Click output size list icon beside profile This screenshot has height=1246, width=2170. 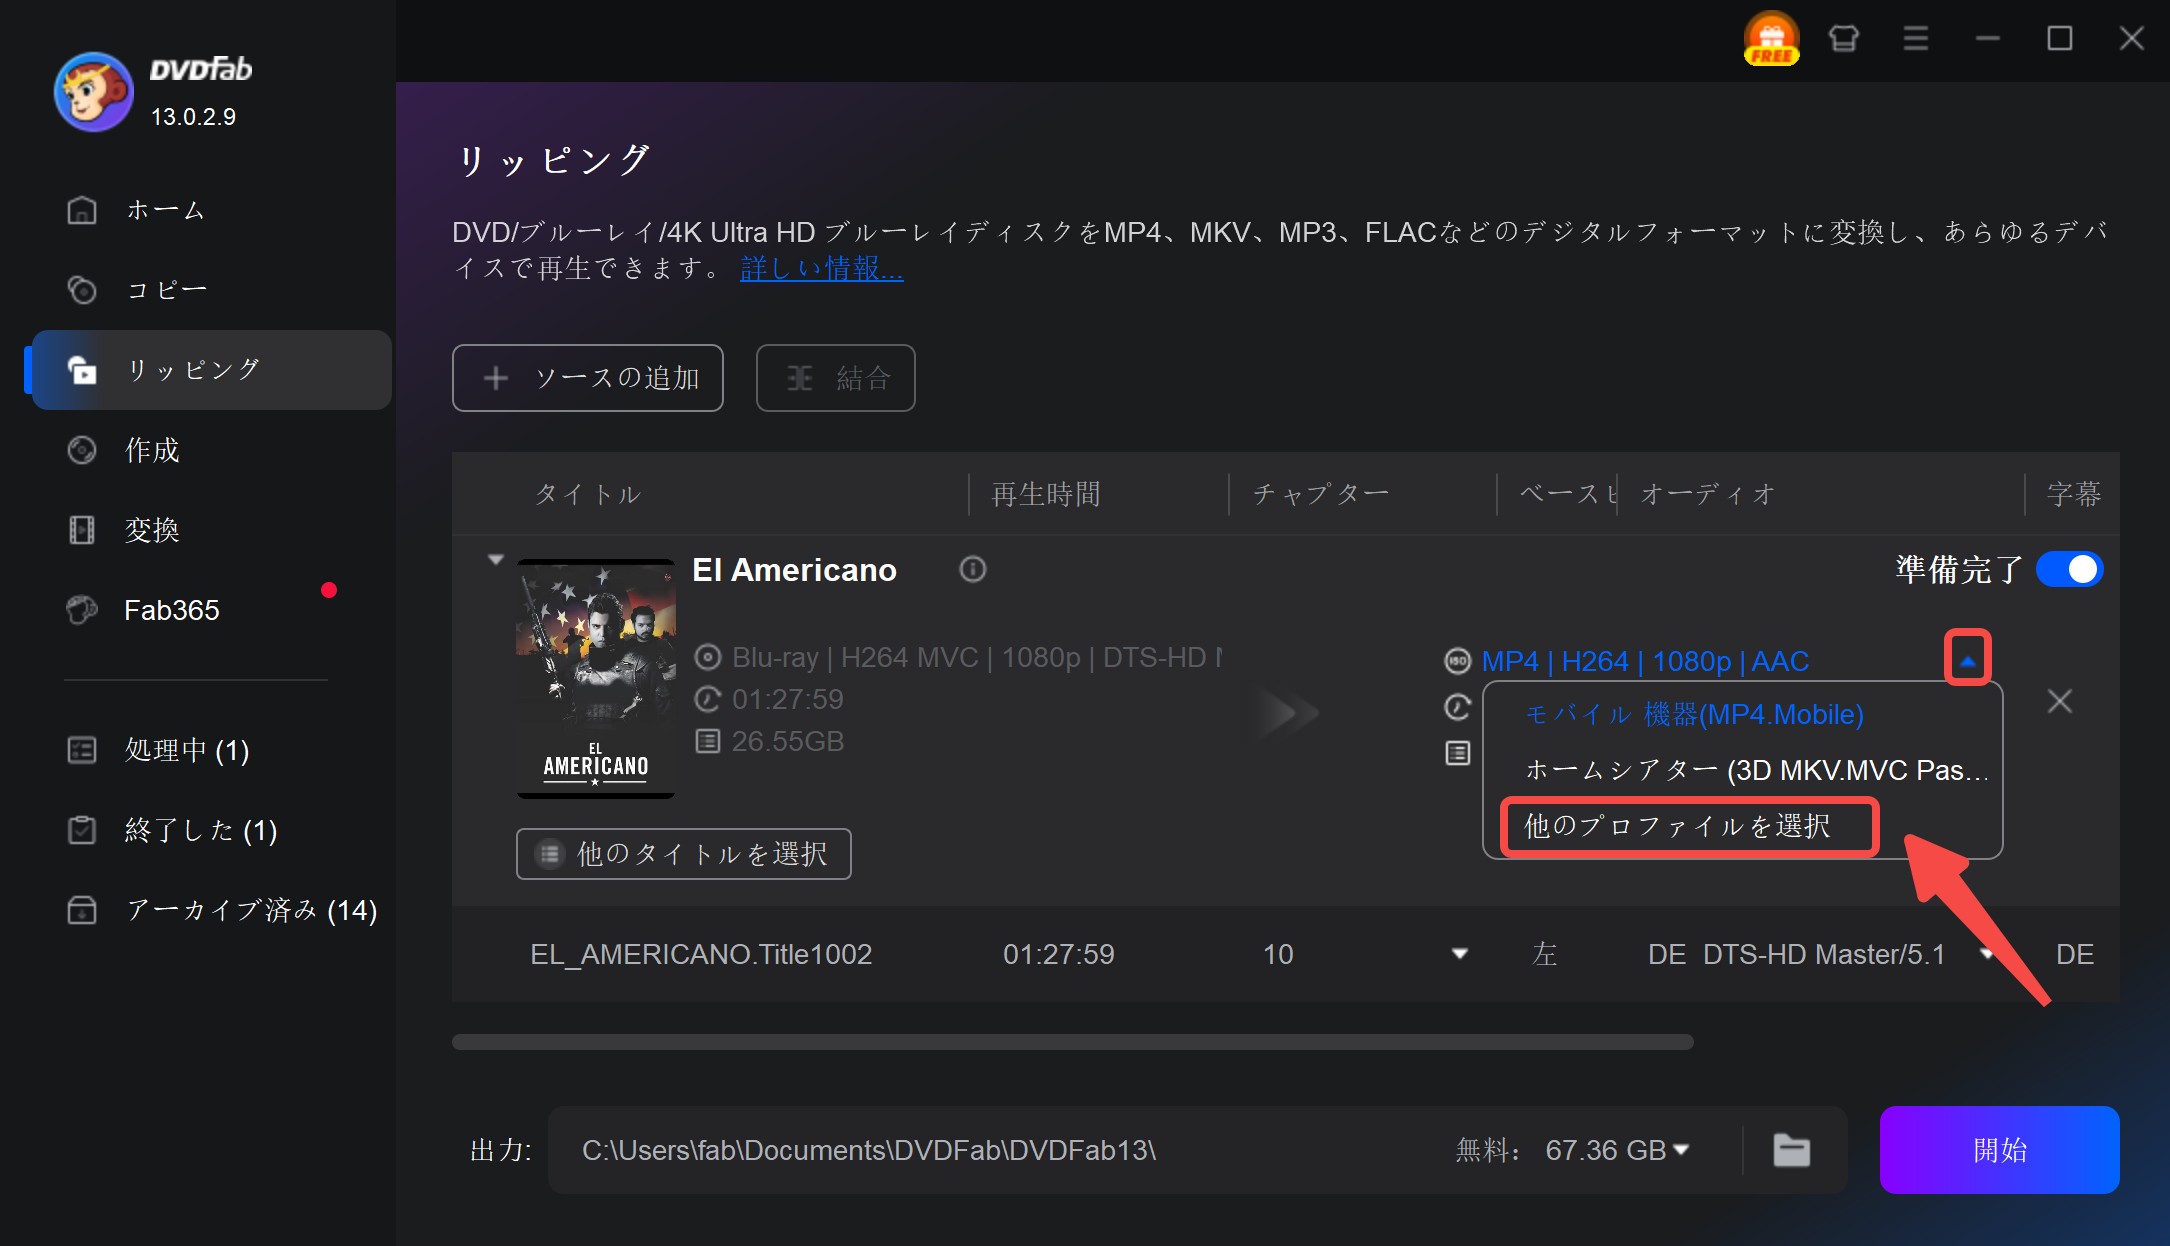(1457, 753)
